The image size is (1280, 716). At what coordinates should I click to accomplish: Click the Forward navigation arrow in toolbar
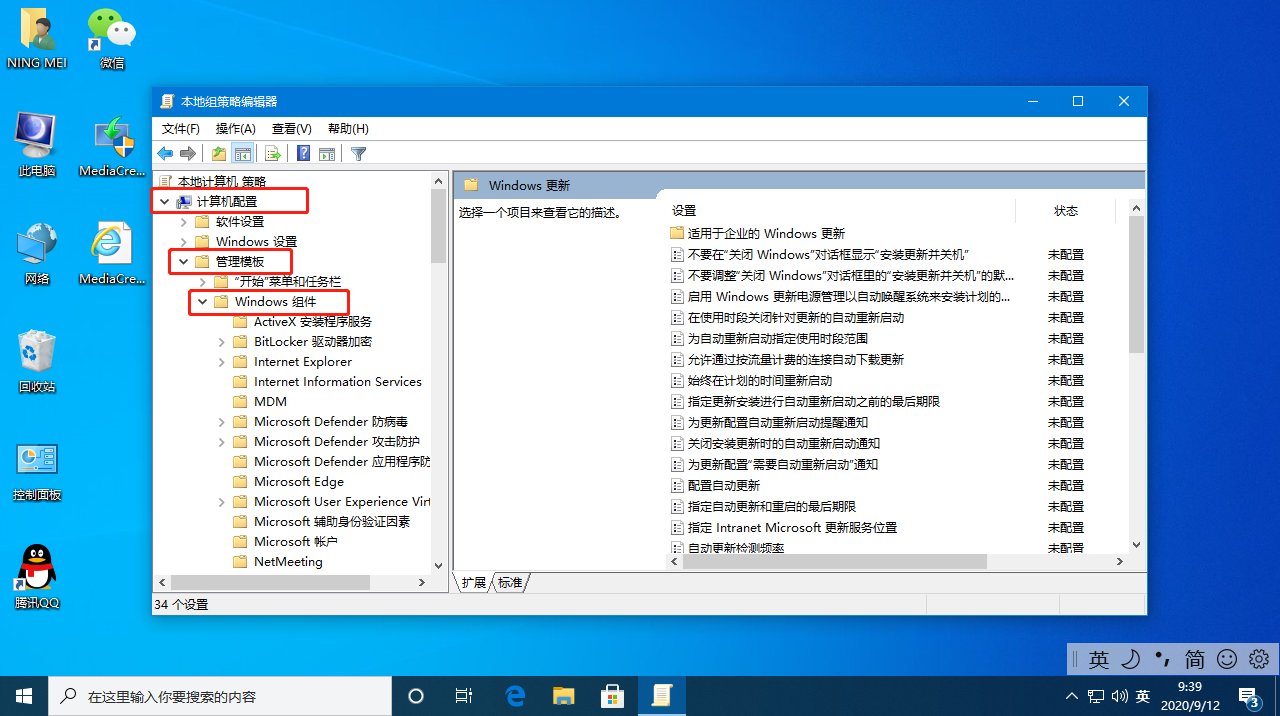pos(188,153)
